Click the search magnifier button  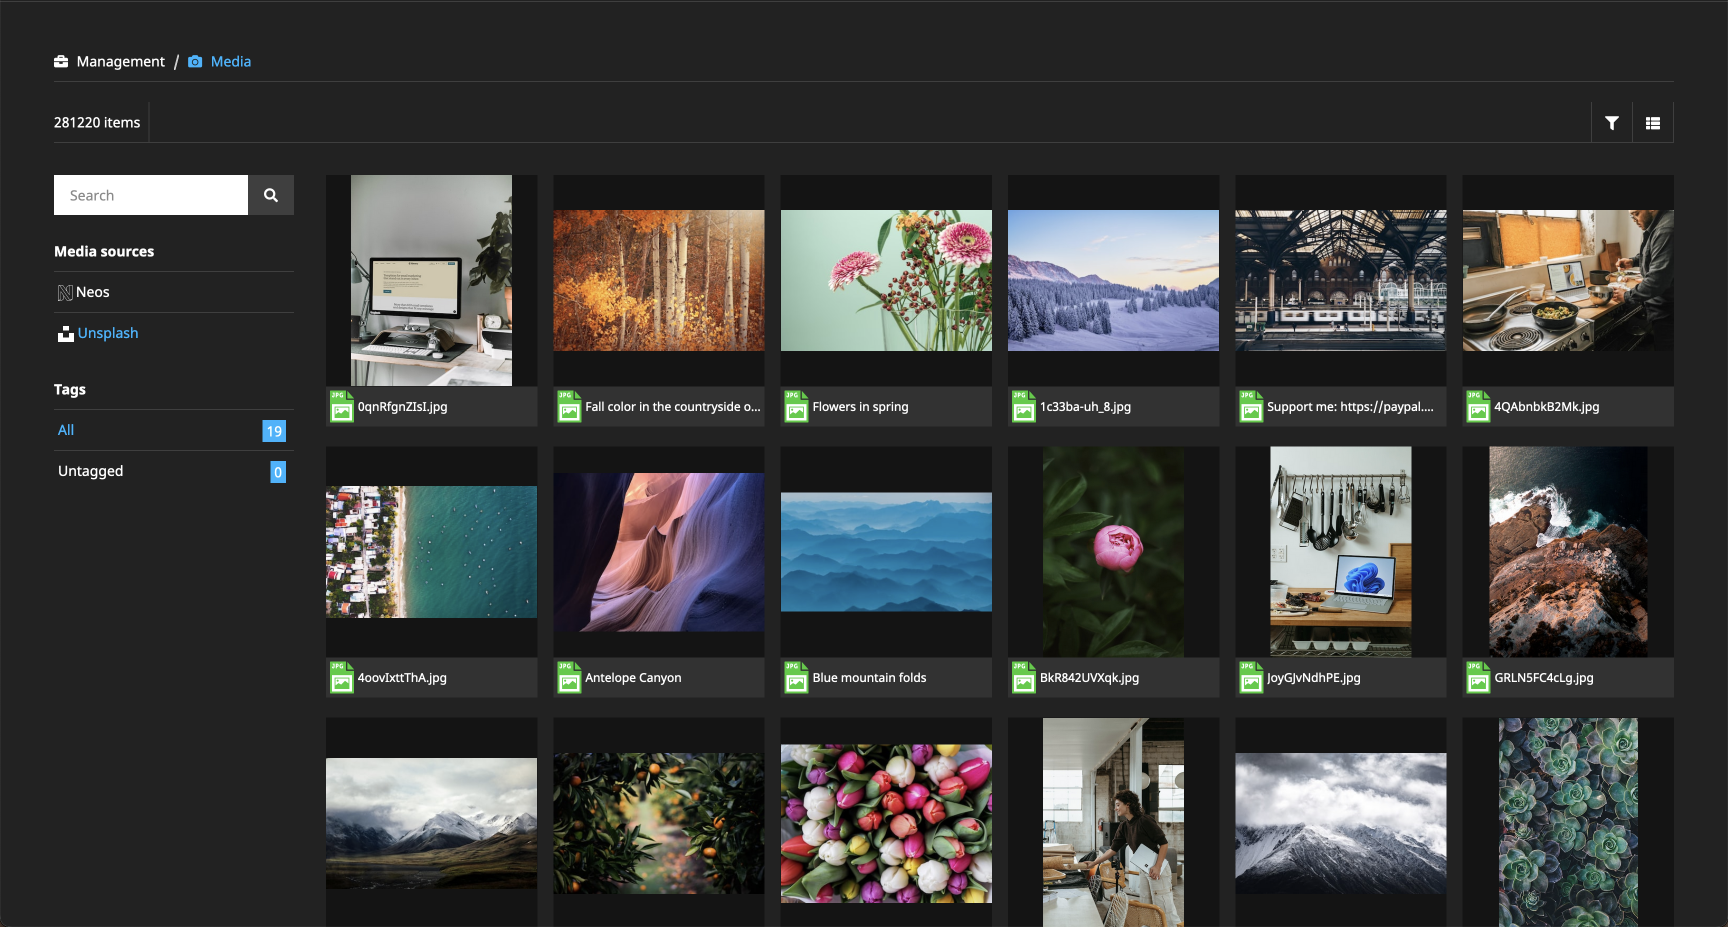pyautogui.click(x=271, y=195)
